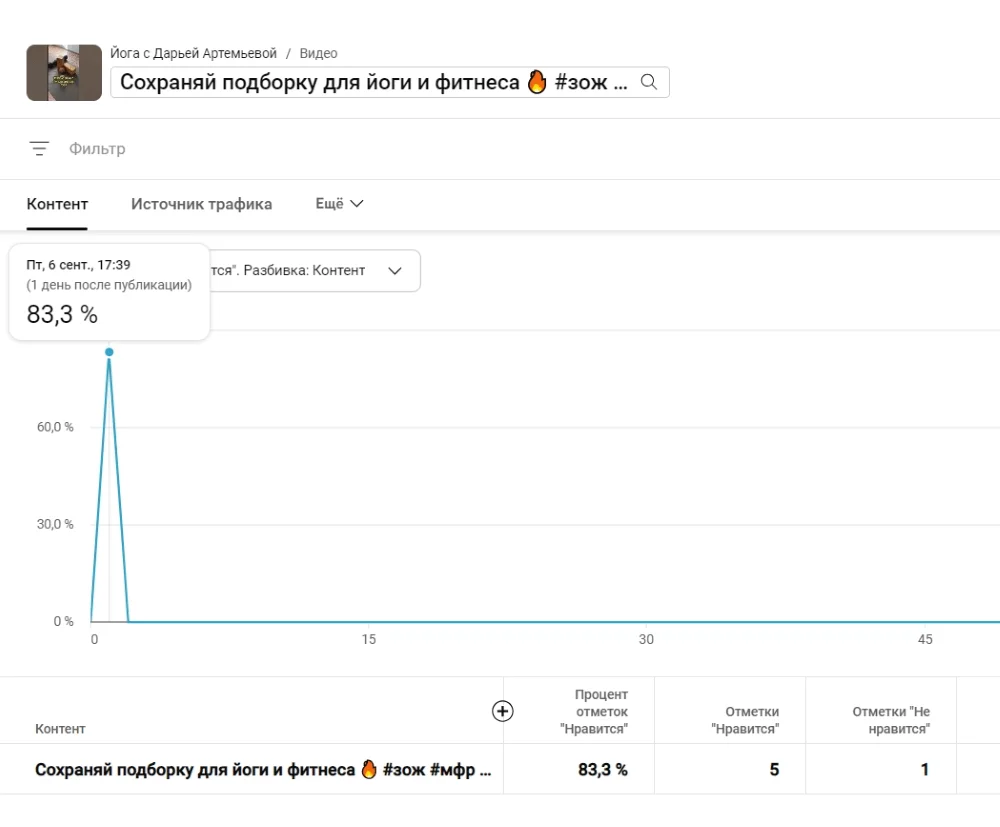Viewport: 1000px width, 827px height.
Task: Switch to the Источник трафика tab
Action: tap(201, 204)
